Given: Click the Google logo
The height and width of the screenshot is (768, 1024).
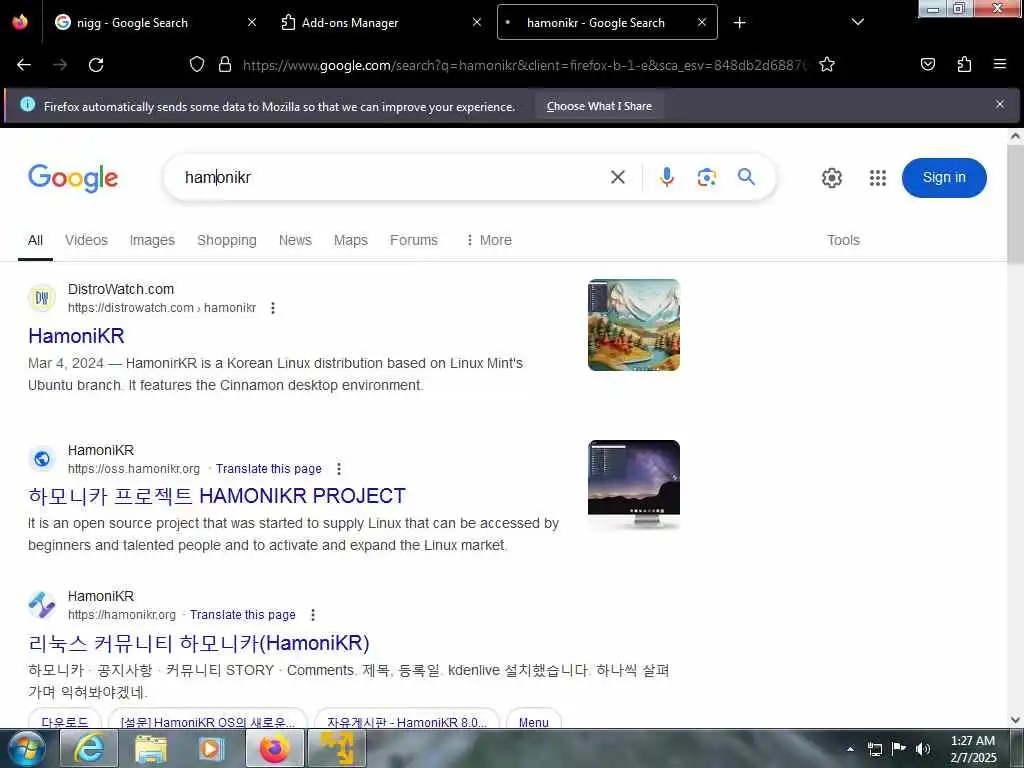Looking at the screenshot, I should (73, 178).
